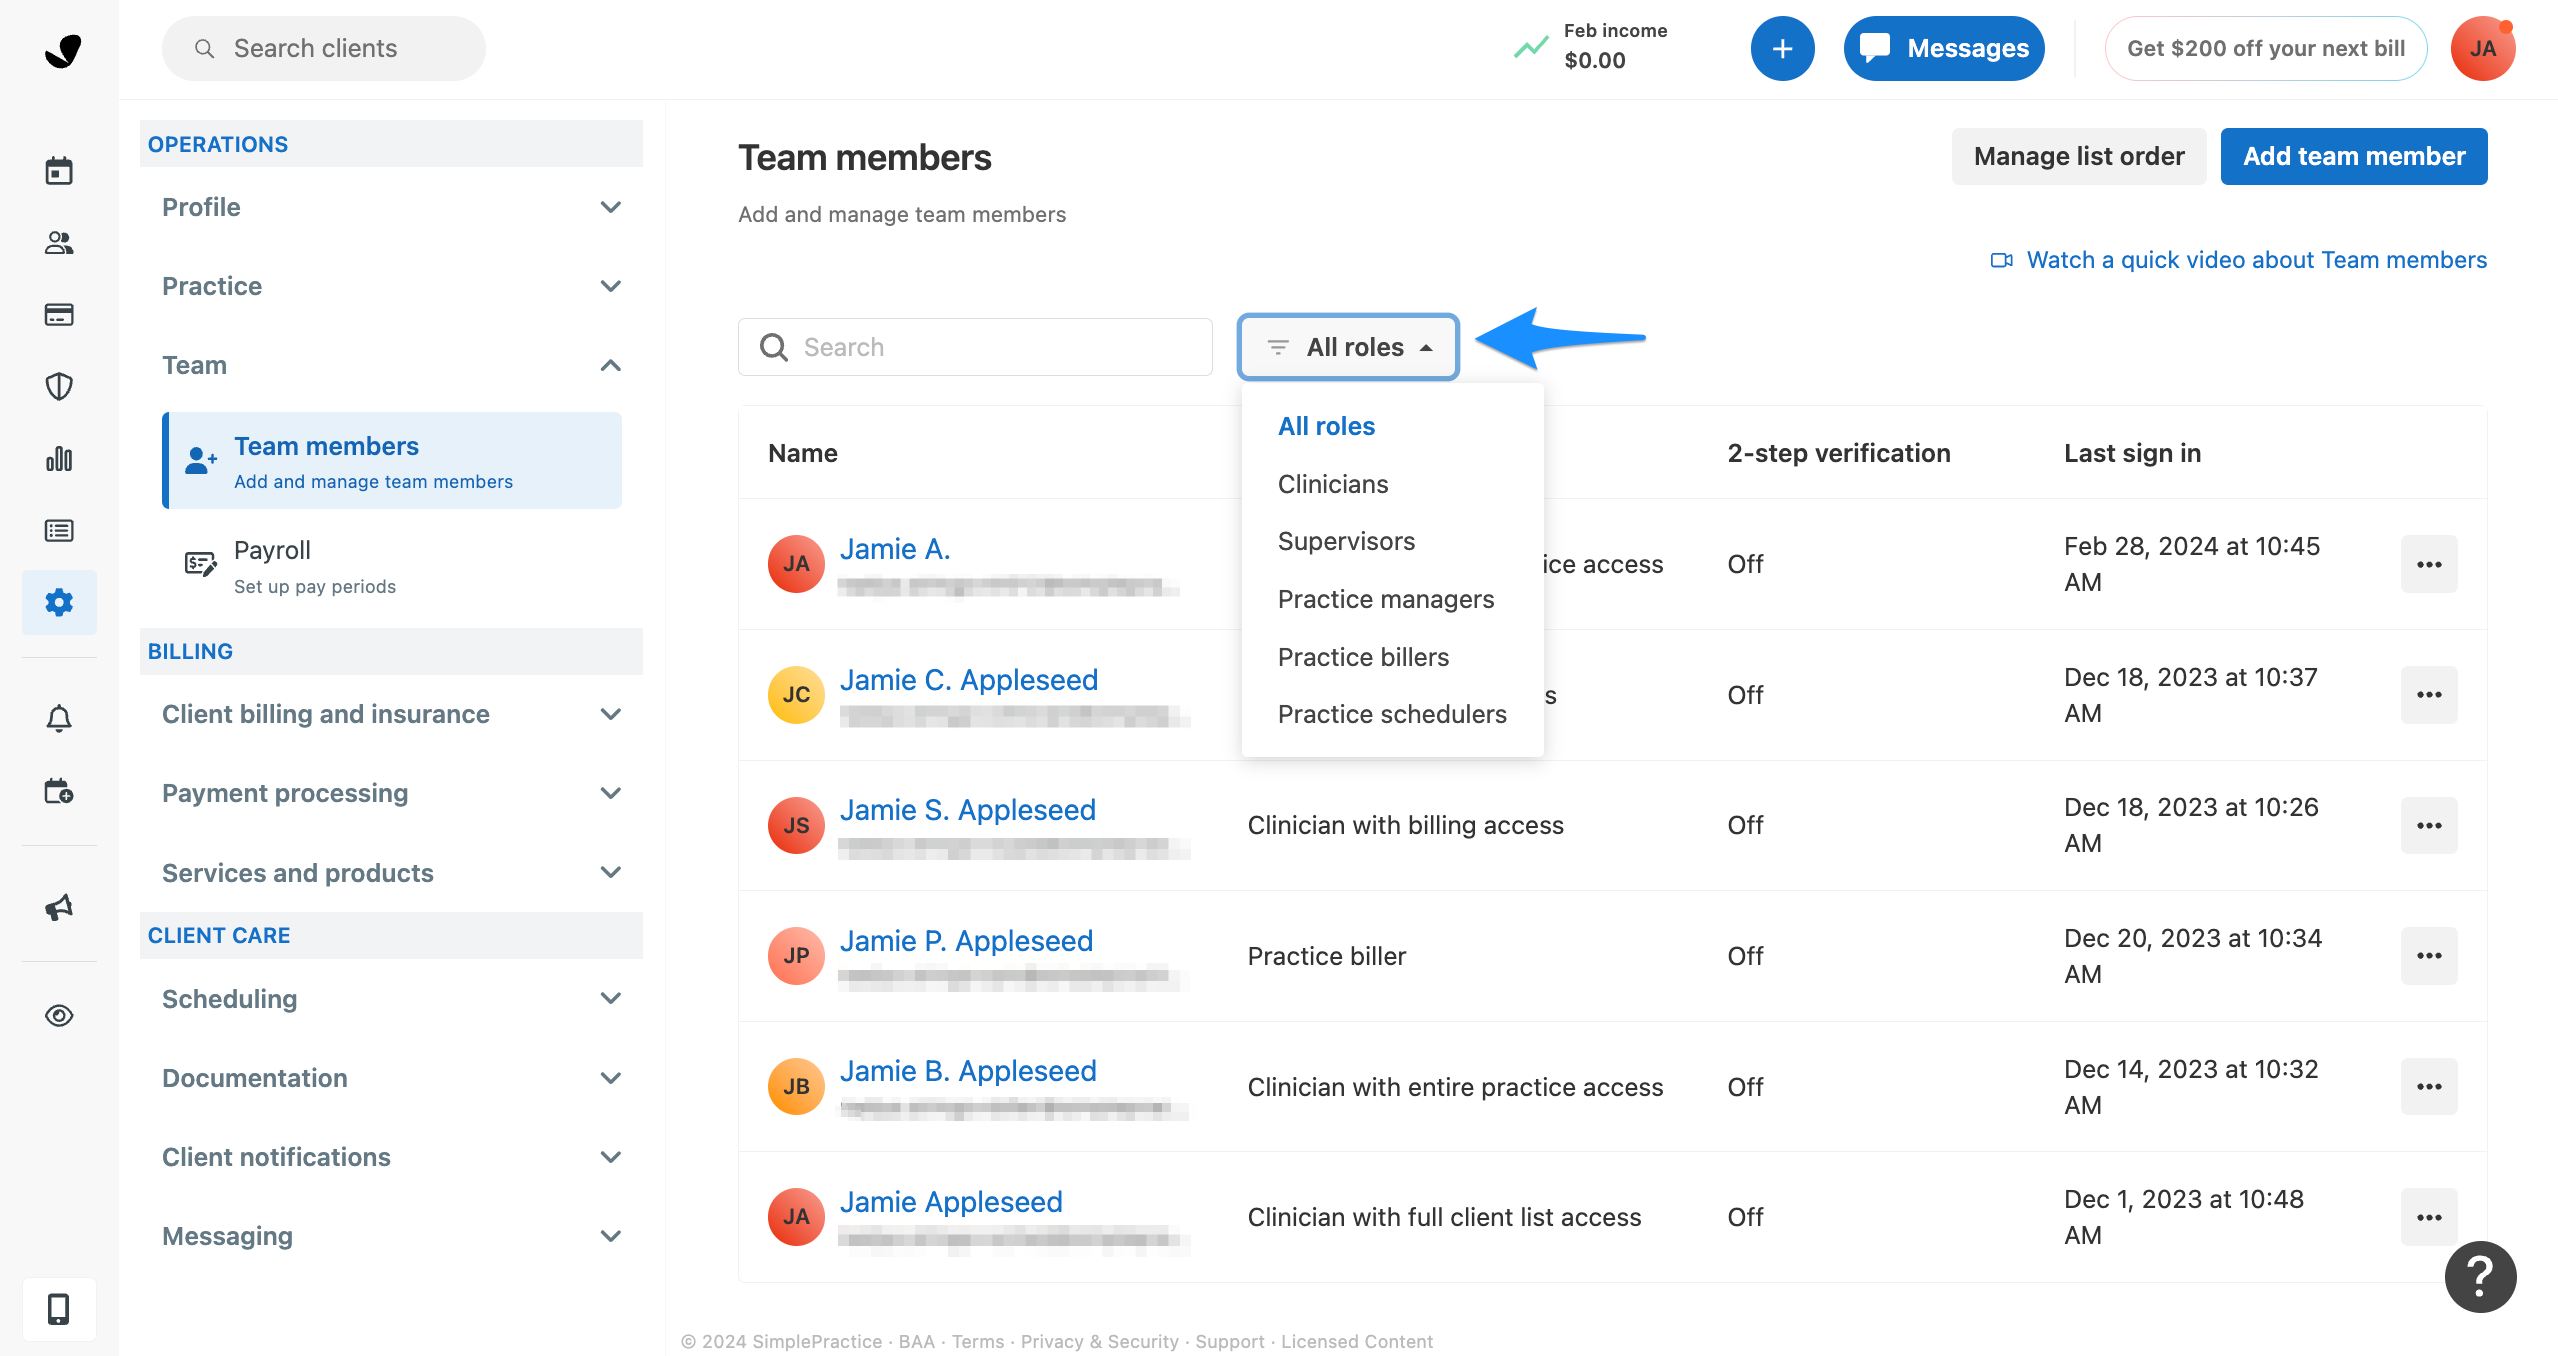Open the BAA footer link
The image size is (2558, 1356).
[916, 1342]
